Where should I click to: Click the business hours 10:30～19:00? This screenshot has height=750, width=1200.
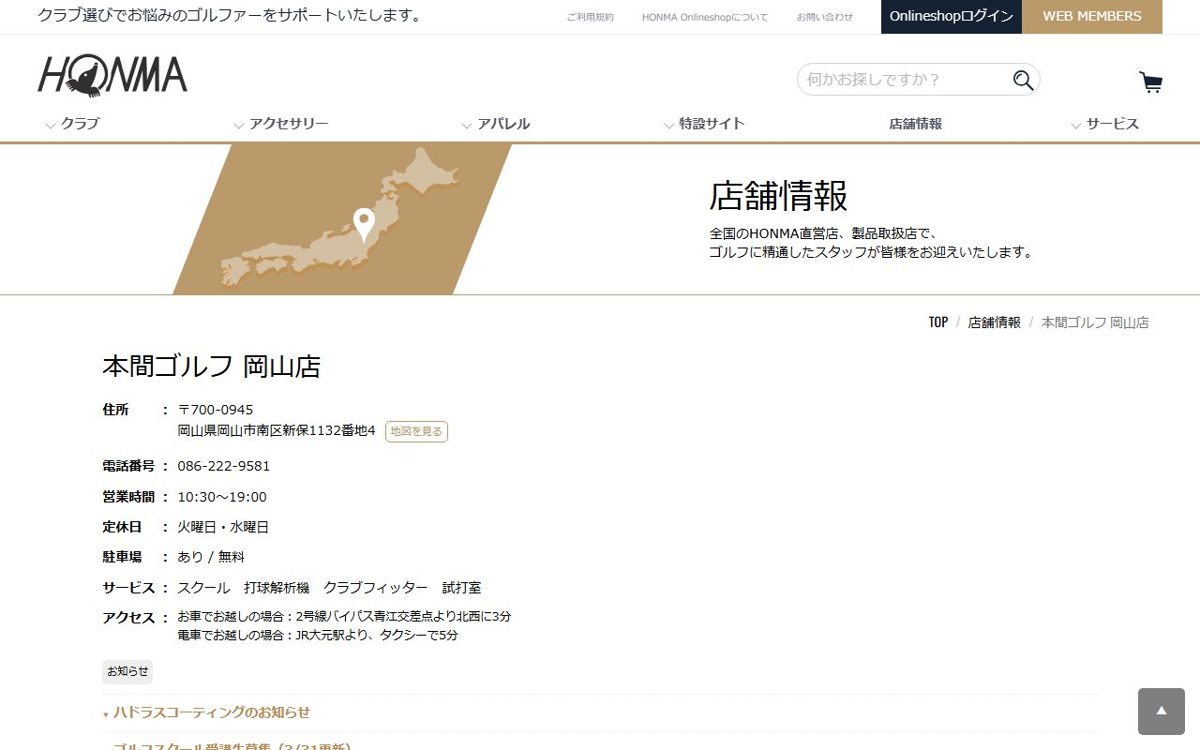tap(222, 497)
